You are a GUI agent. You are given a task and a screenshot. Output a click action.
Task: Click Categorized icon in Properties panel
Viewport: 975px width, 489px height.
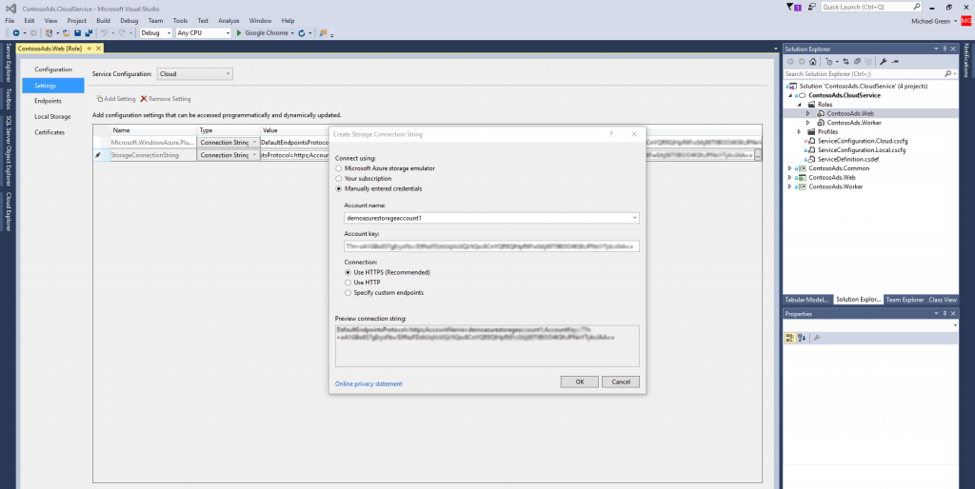coord(790,338)
